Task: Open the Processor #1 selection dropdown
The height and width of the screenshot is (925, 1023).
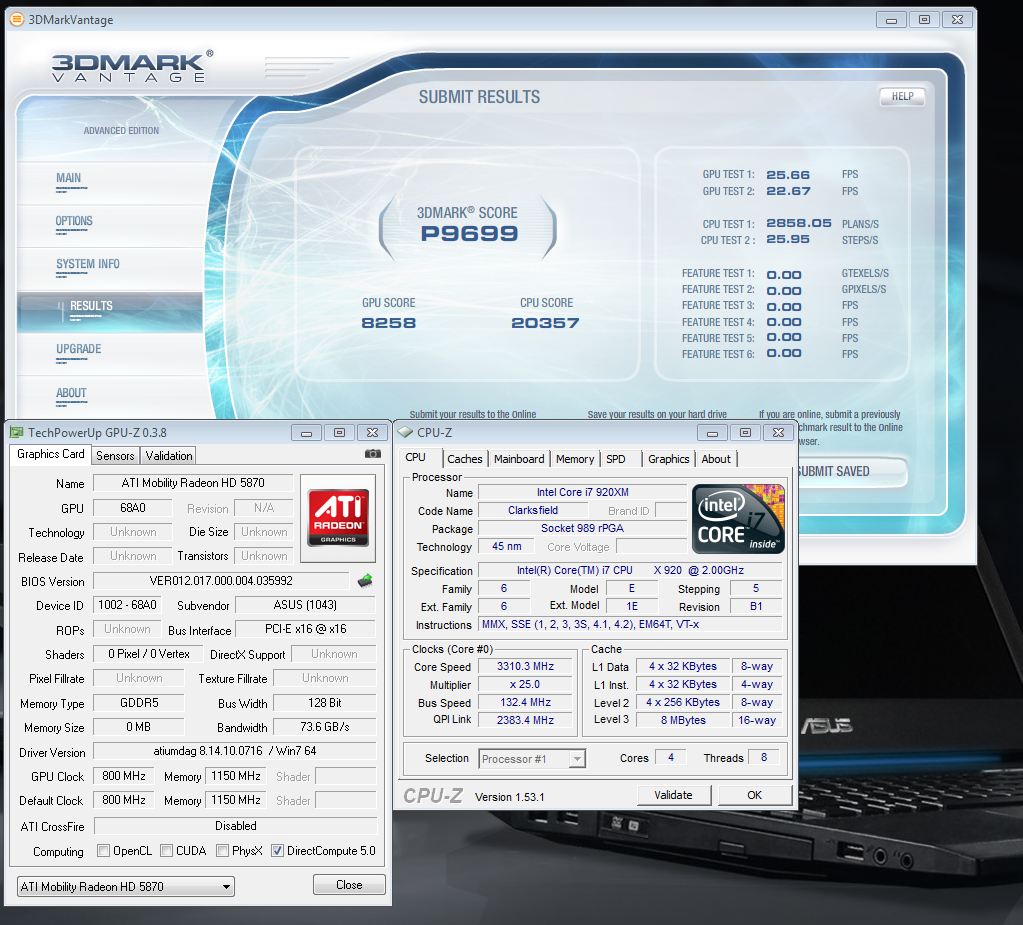Action: click(x=532, y=759)
